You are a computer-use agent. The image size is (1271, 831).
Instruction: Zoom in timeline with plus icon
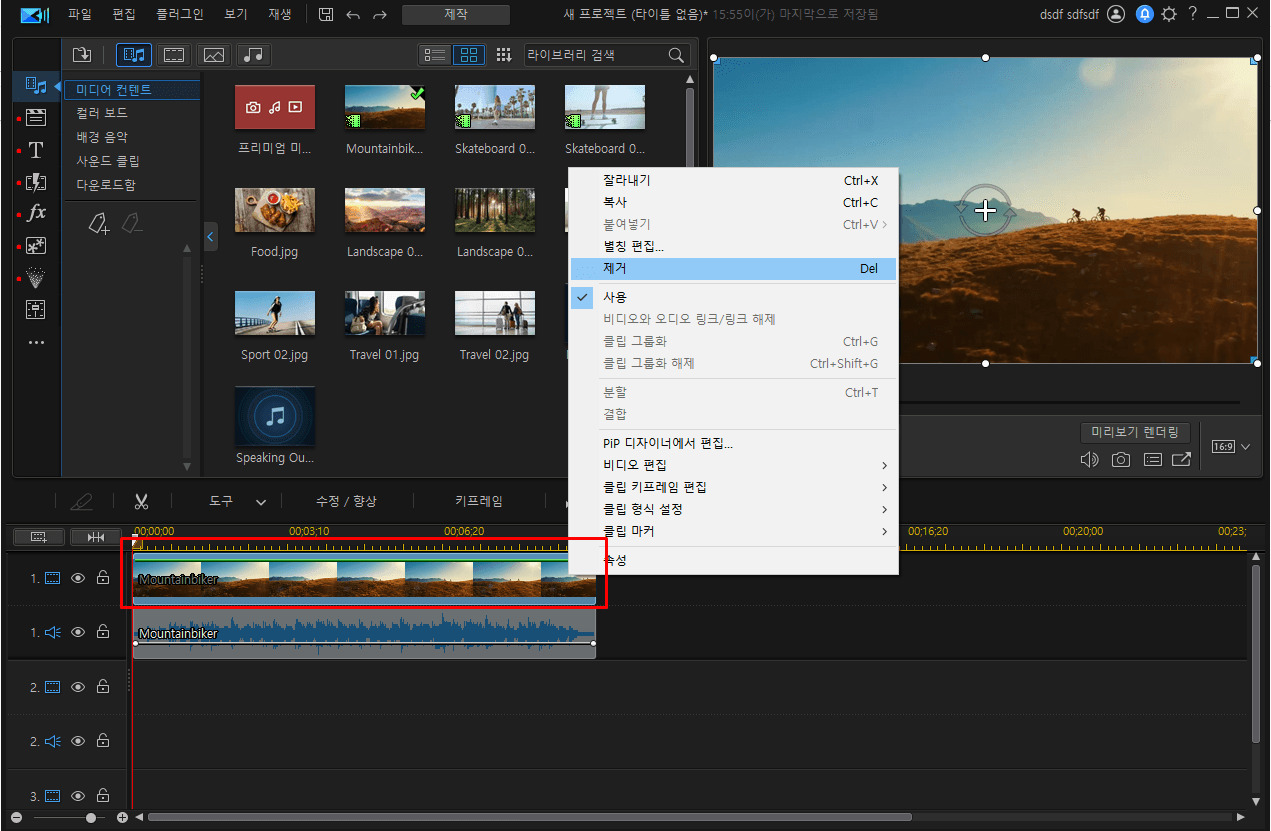click(122, 818)
